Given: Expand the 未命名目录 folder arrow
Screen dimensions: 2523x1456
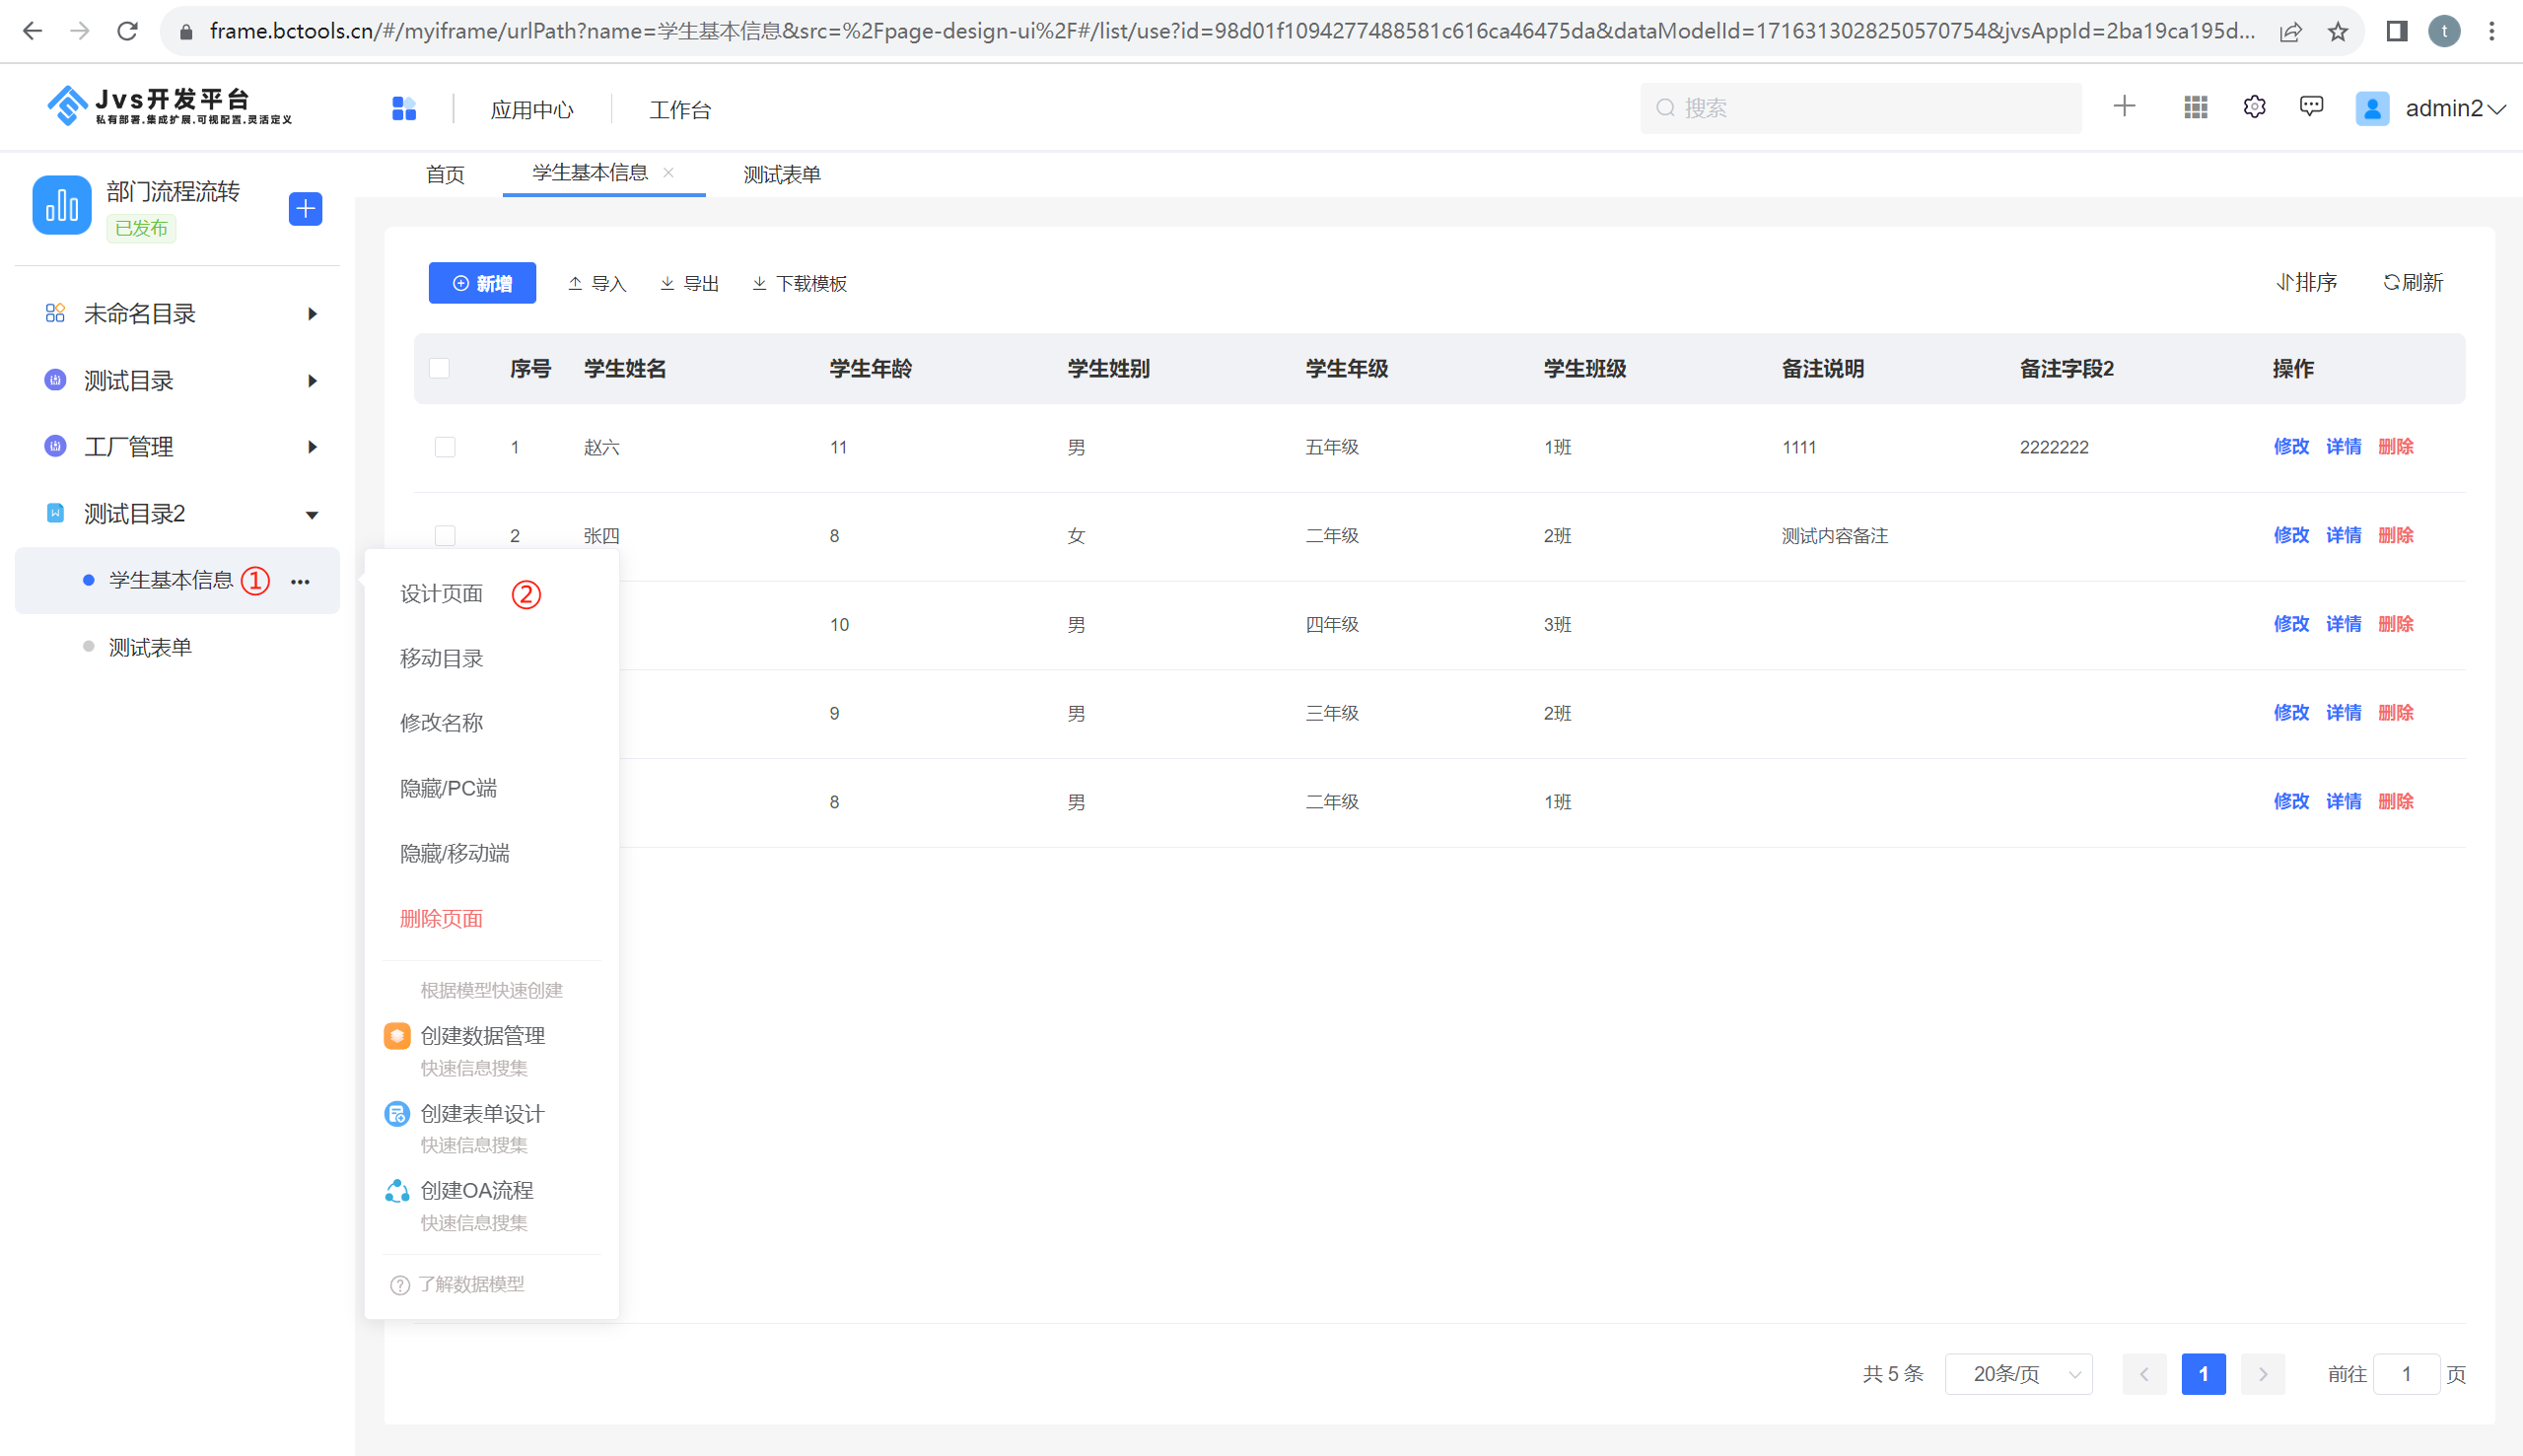Looking at the screenshot, I should (312, 314).
